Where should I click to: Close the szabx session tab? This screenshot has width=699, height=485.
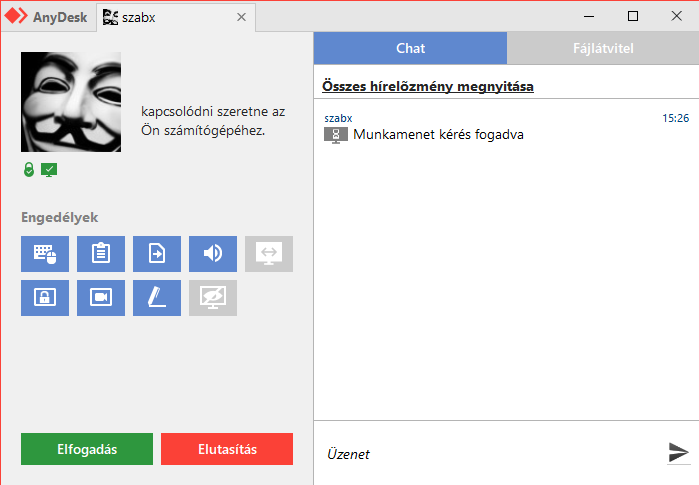[x=241, y=17]
